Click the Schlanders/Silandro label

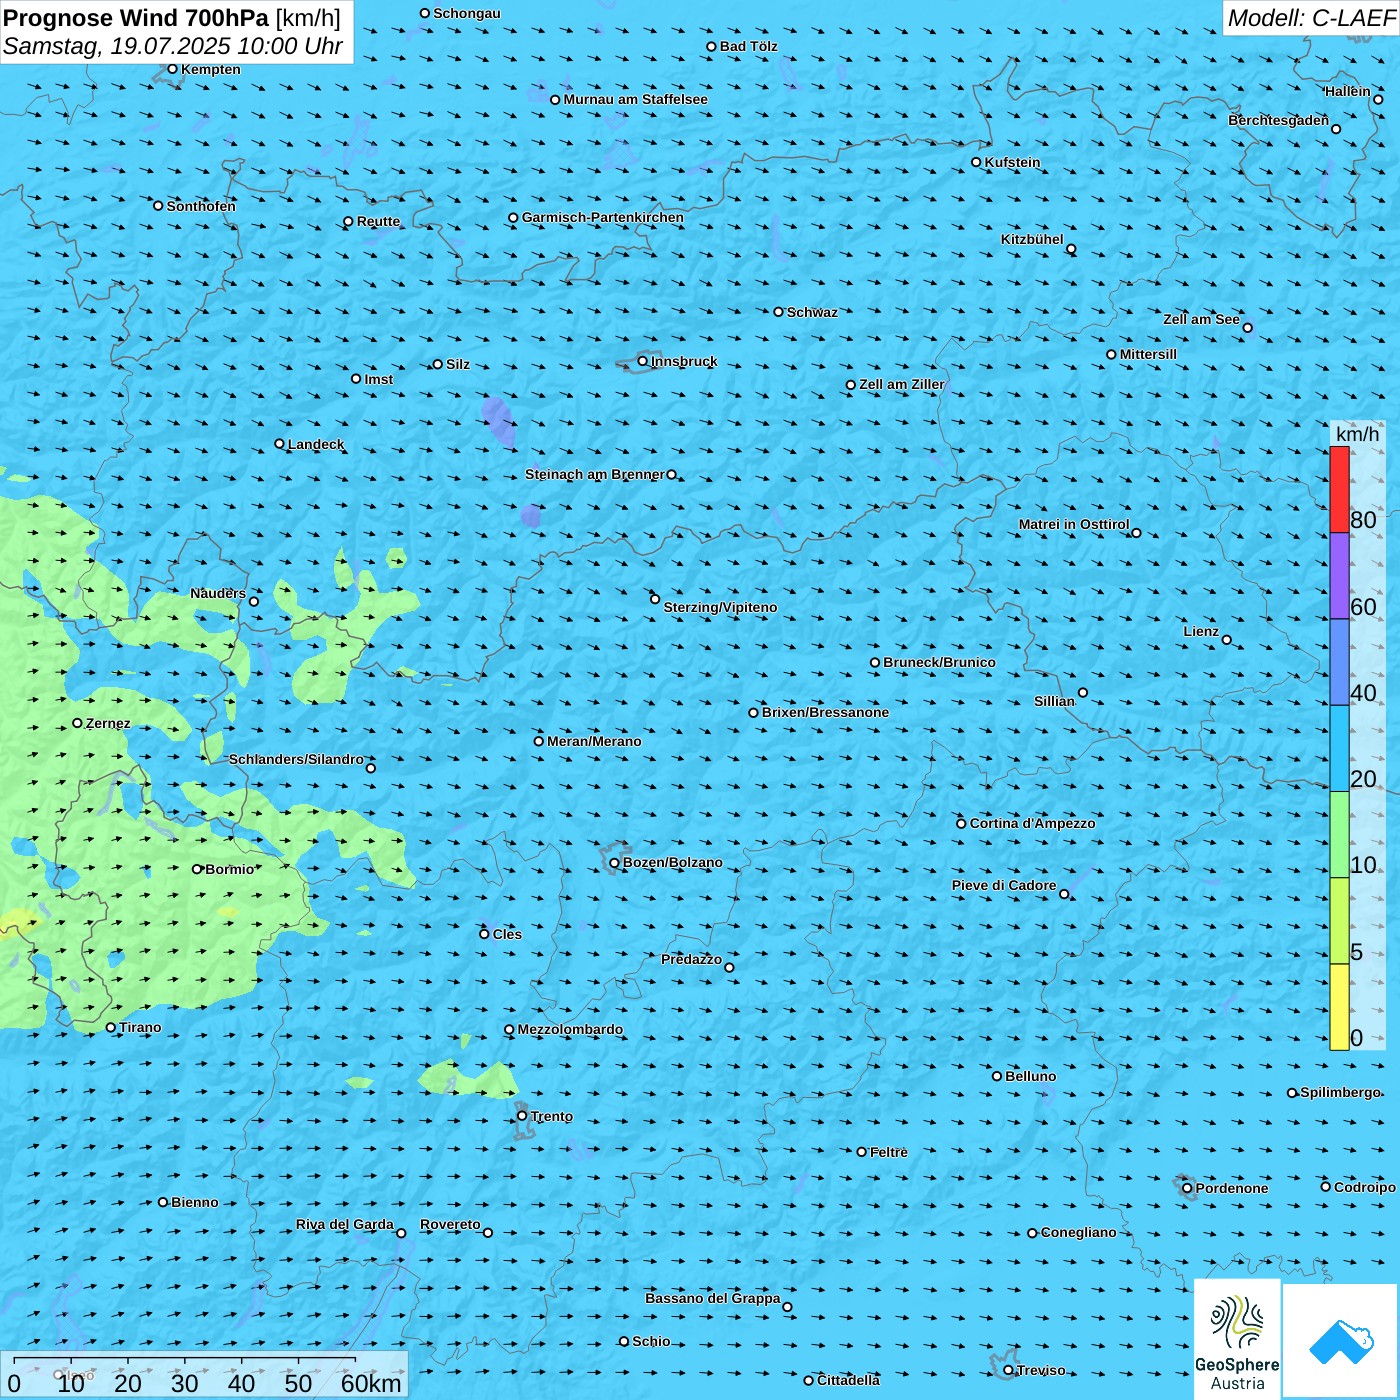tap(296, 759)
